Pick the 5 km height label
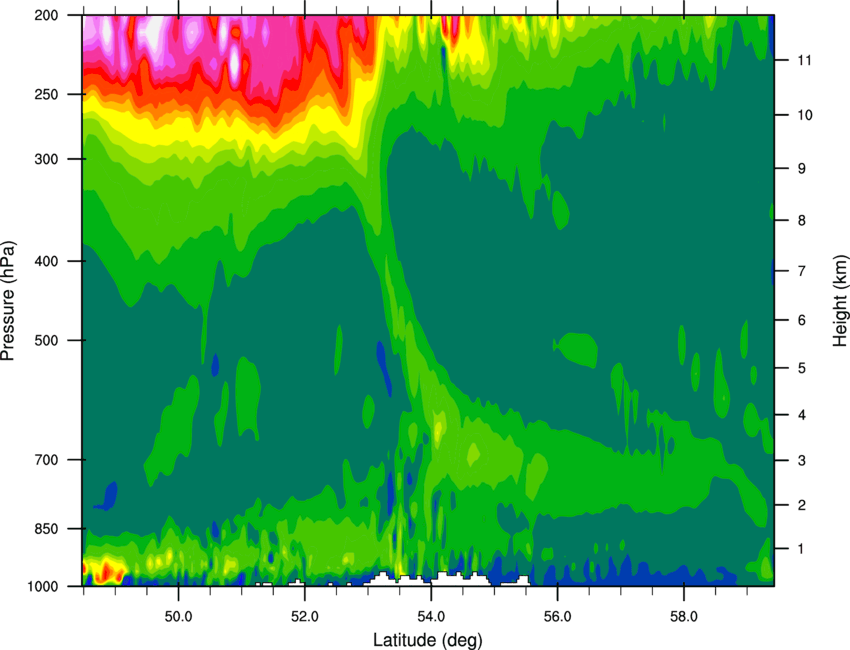 coord(802,368)
